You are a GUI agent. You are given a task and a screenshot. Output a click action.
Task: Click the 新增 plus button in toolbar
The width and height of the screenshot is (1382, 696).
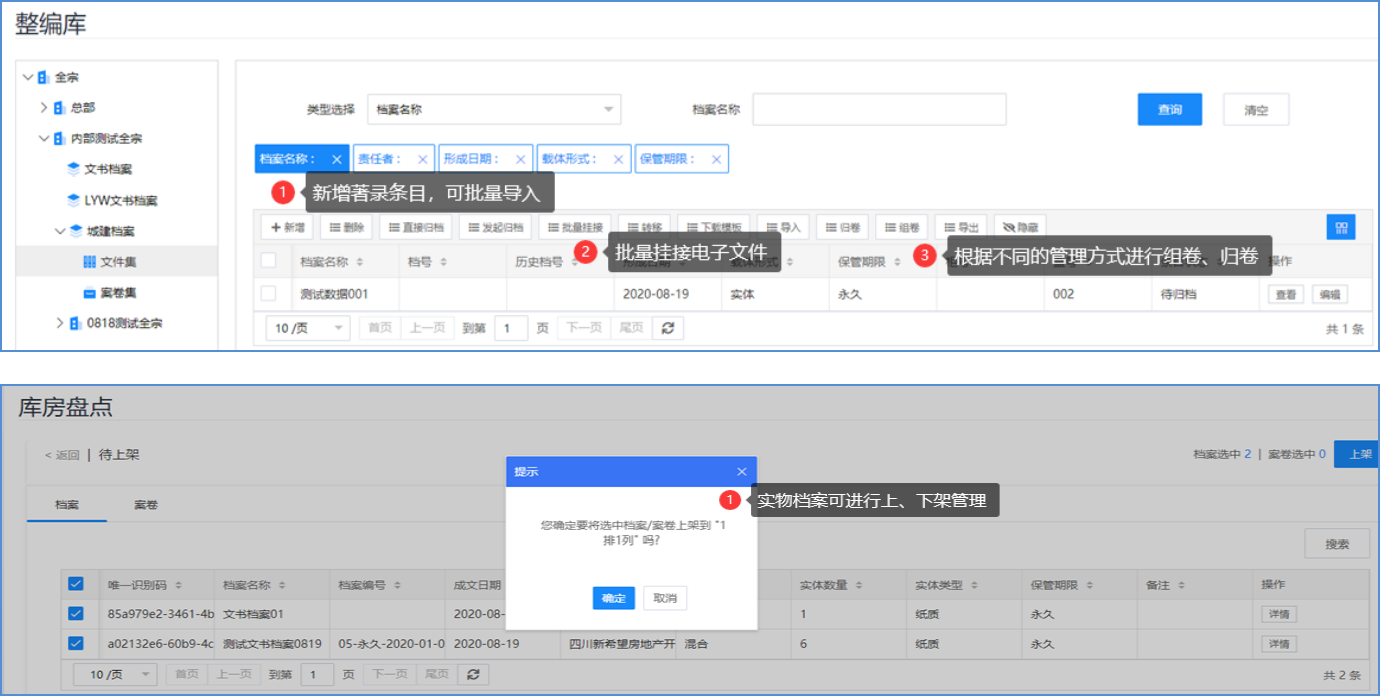pos(287,227)
